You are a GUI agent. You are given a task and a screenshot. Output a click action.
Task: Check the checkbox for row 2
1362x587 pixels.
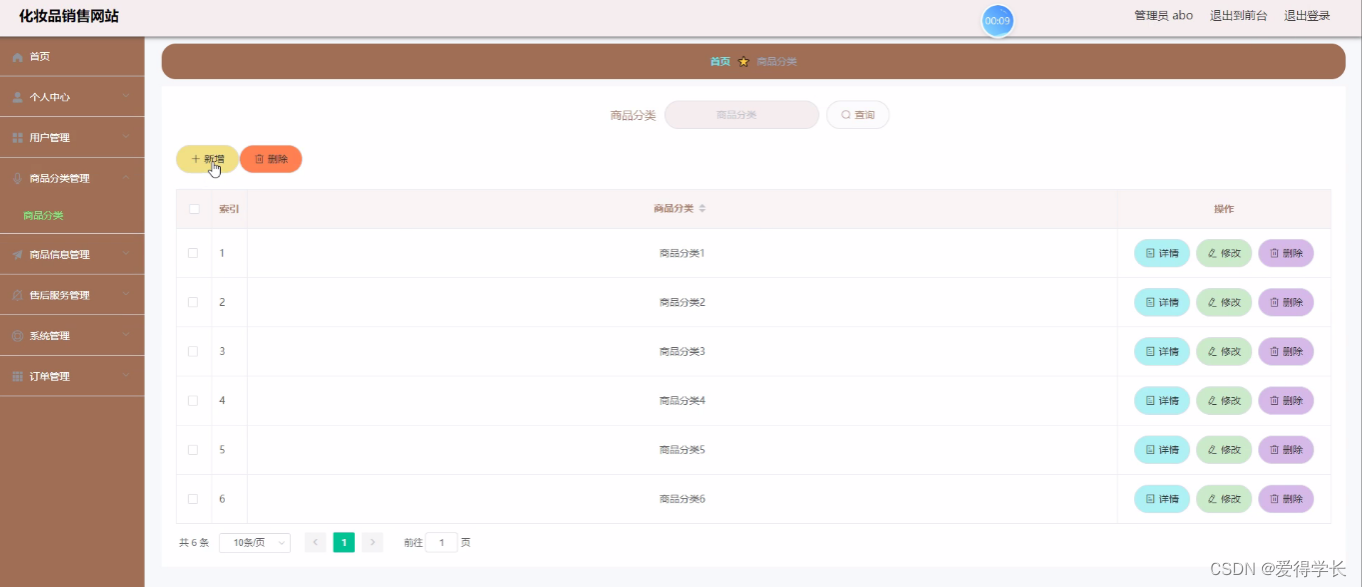[193, 302]
